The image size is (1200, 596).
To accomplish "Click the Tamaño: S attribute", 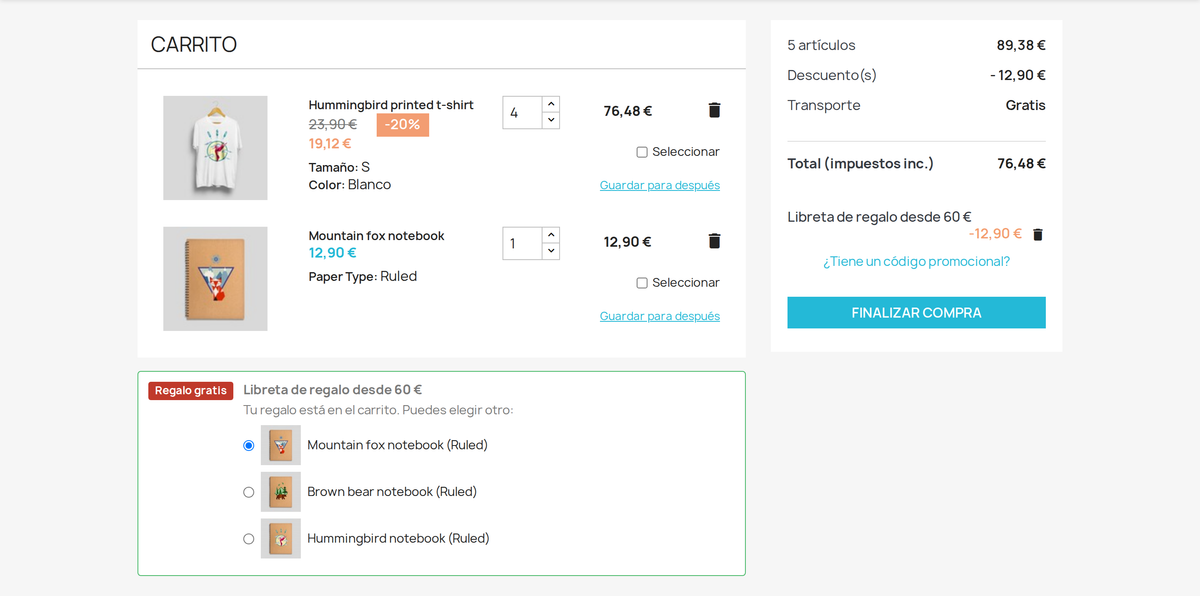I will point(339,167).
